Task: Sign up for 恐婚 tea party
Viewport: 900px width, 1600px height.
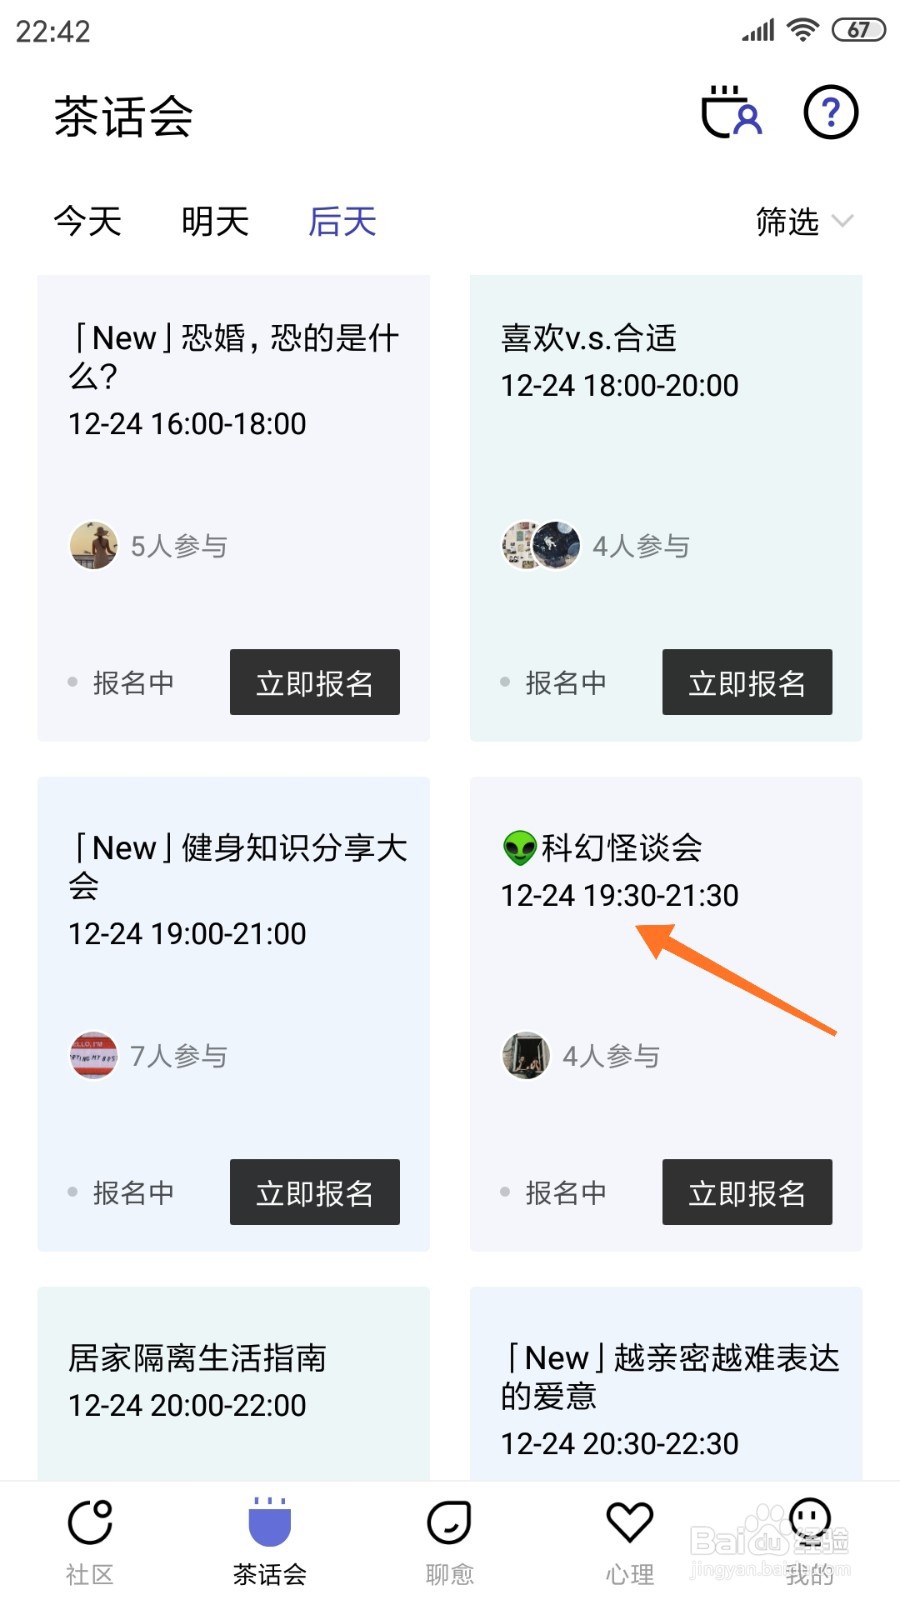Action: [x=315, y=682]
